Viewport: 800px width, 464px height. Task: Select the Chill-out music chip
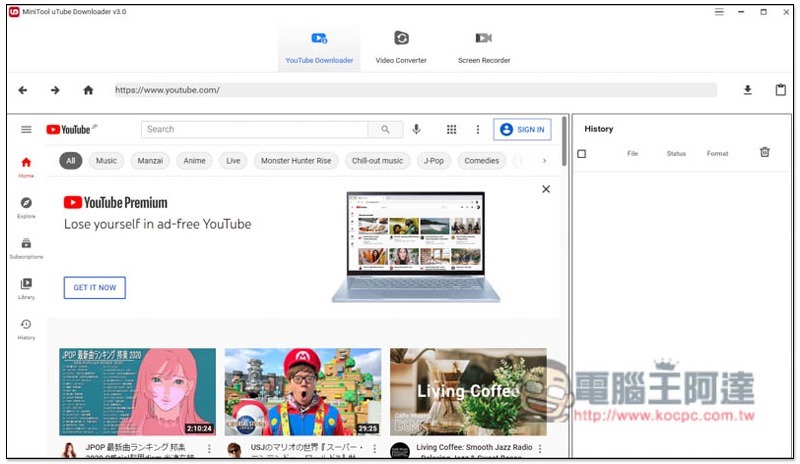(377, 161)
